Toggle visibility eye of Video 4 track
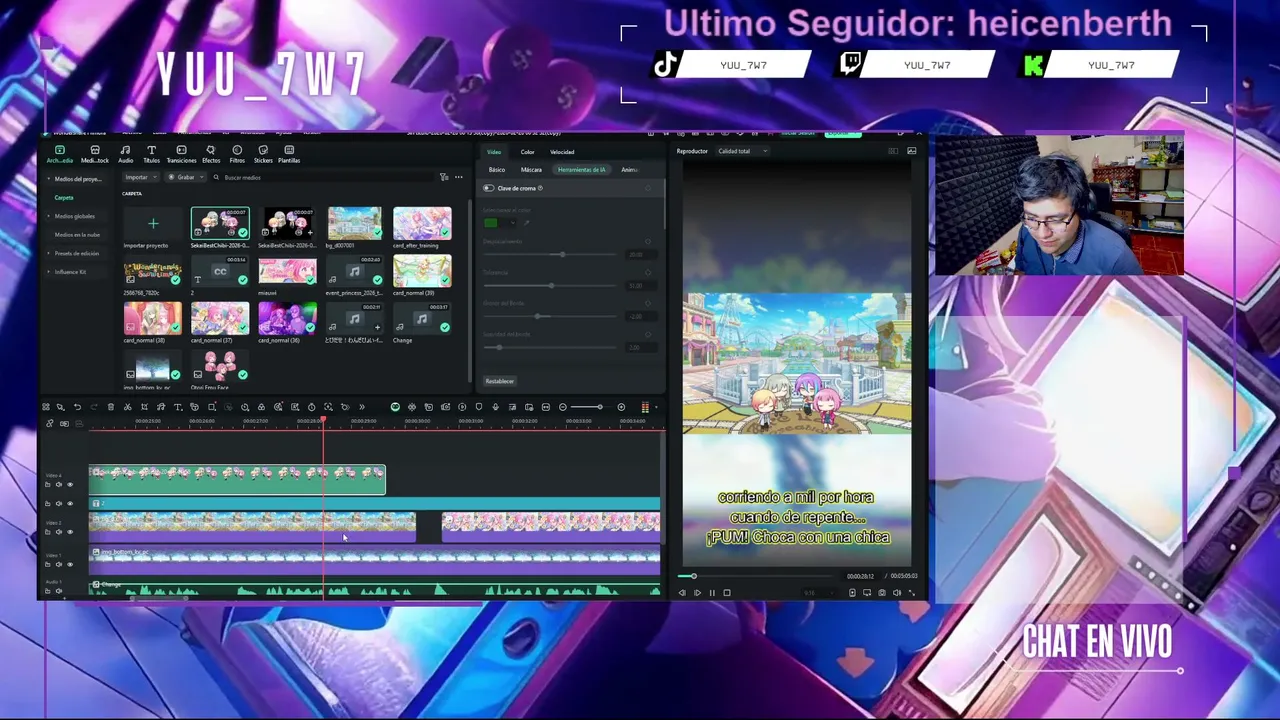This screenshot has width=1280, height=720. 70,485
